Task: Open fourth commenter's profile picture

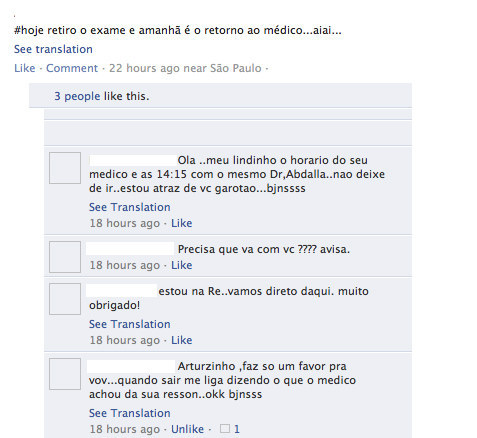Action: (x=65, y=374)
